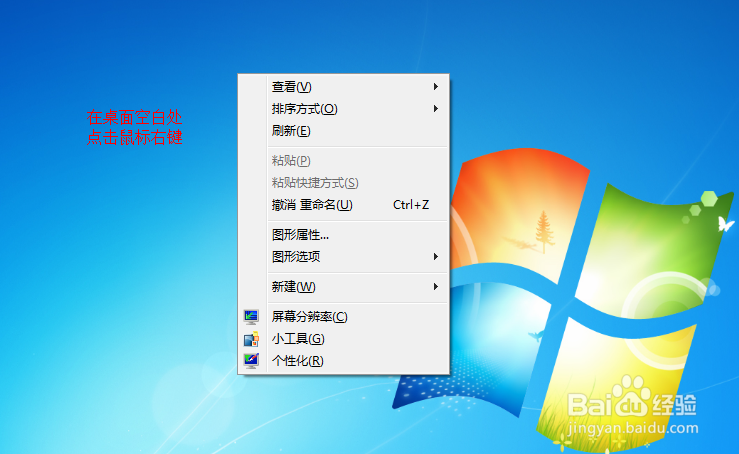Viewport: 739px width, 454px height.
Task: Click the greyed 粘贴(P) entry
Action: point(343,161)
